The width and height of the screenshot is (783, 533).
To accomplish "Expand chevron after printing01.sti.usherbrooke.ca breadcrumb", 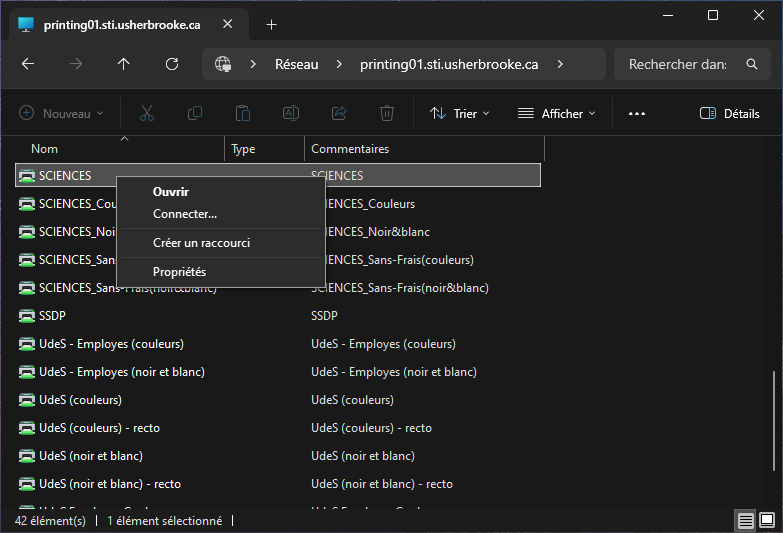I will pyautogui.click(x=560, y=64).
